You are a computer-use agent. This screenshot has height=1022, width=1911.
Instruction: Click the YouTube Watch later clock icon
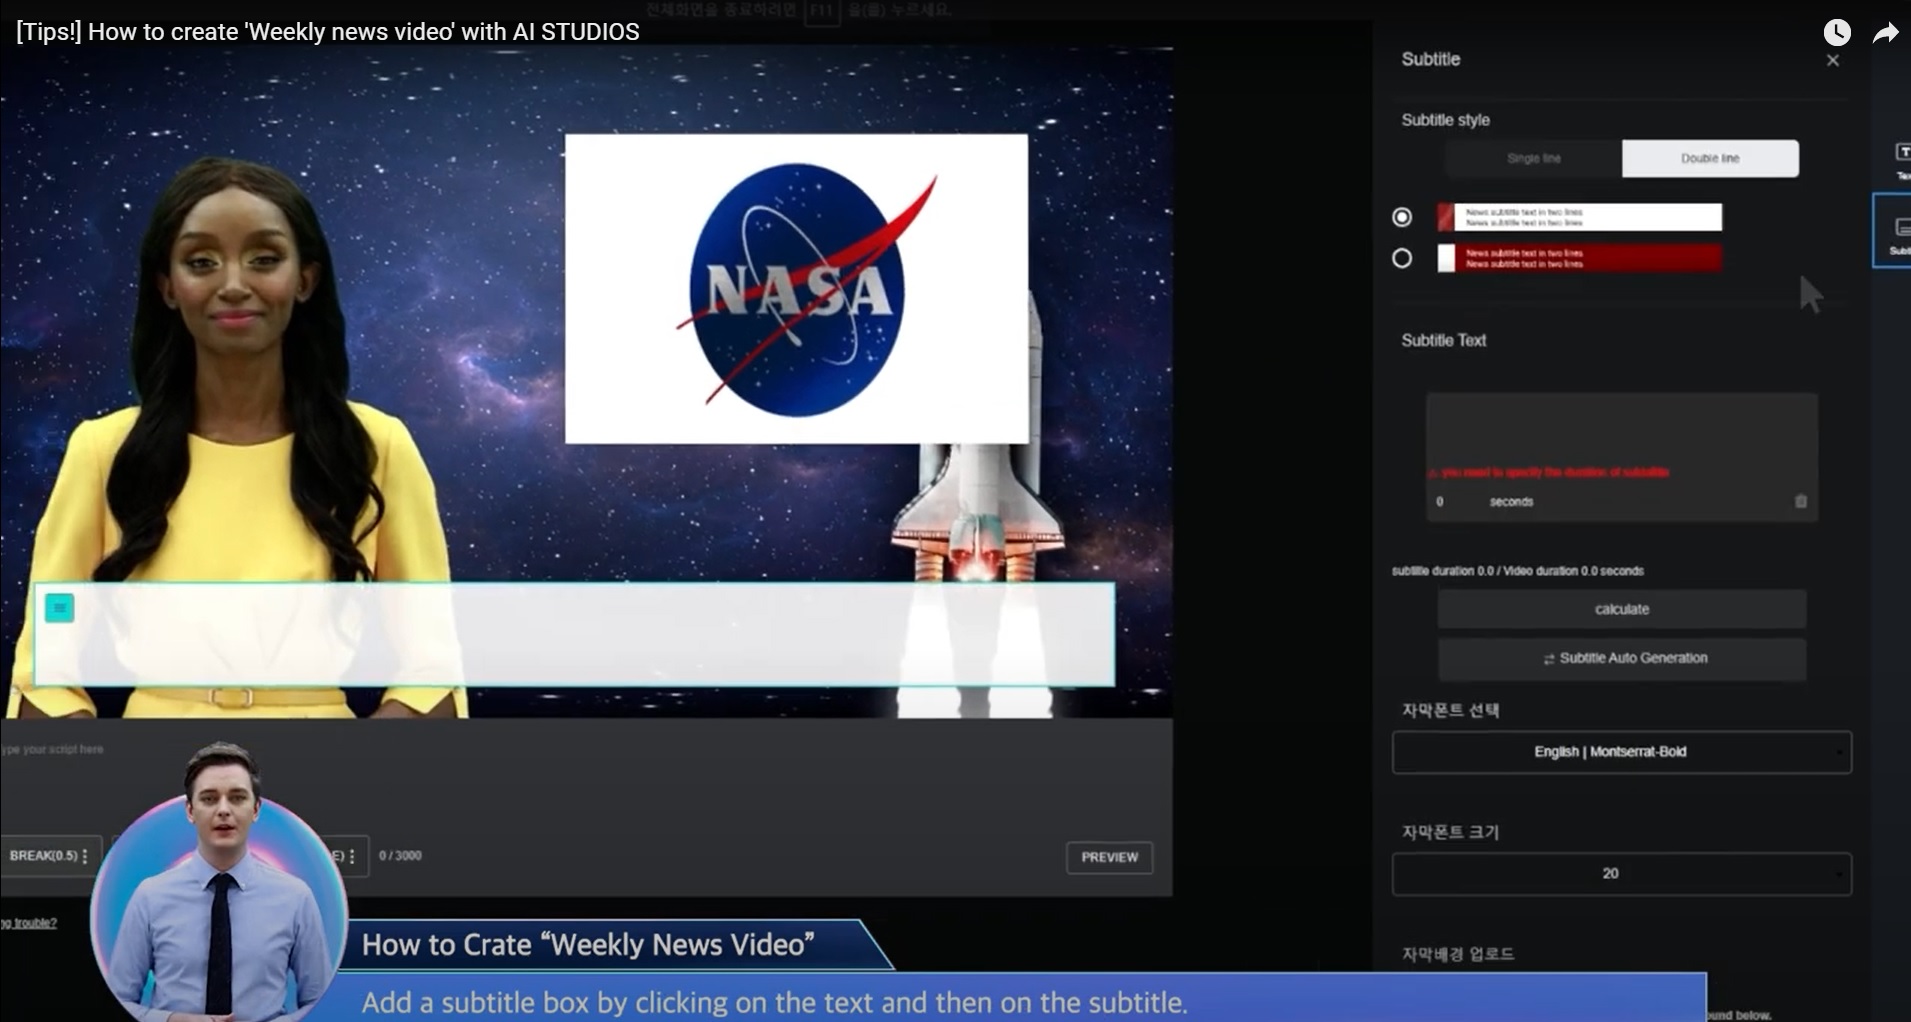pyautogui.click(x=1837, y=32)
